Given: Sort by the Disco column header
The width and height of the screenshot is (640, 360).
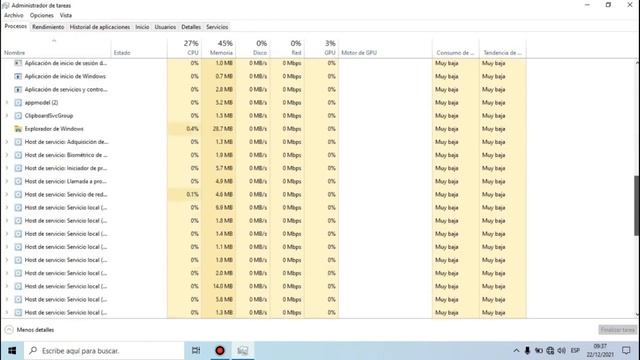Looking at the screenshot, I should click(x=253, y=48).
